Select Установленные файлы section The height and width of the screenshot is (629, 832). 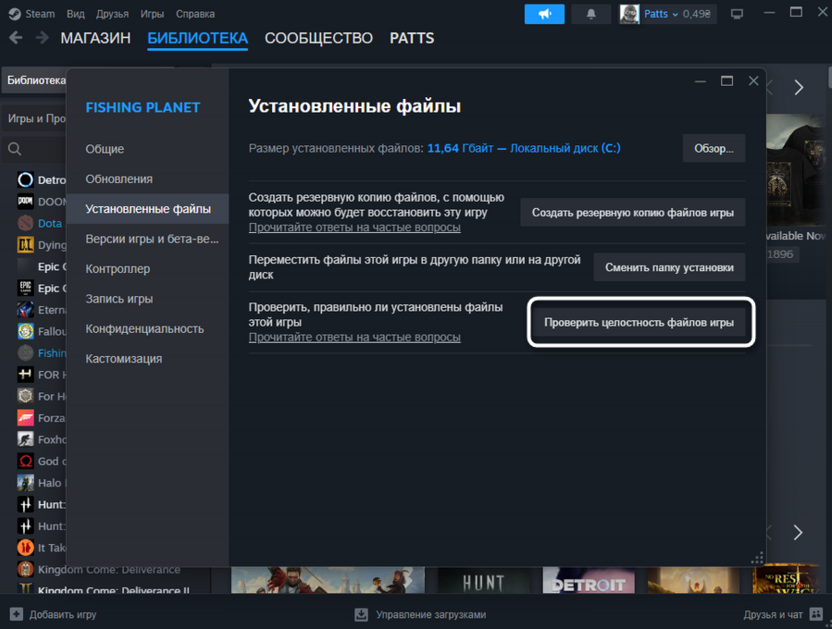point(148,209)
